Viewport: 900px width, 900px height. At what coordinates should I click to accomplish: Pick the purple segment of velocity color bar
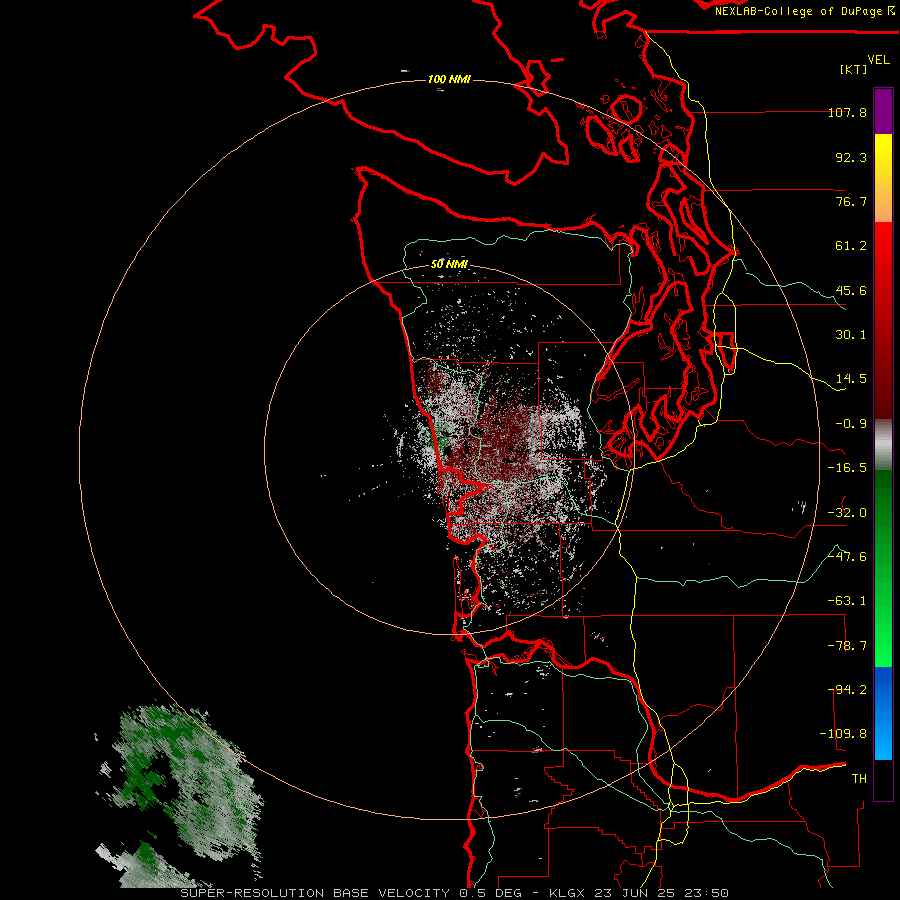click(x=883, y=111)
